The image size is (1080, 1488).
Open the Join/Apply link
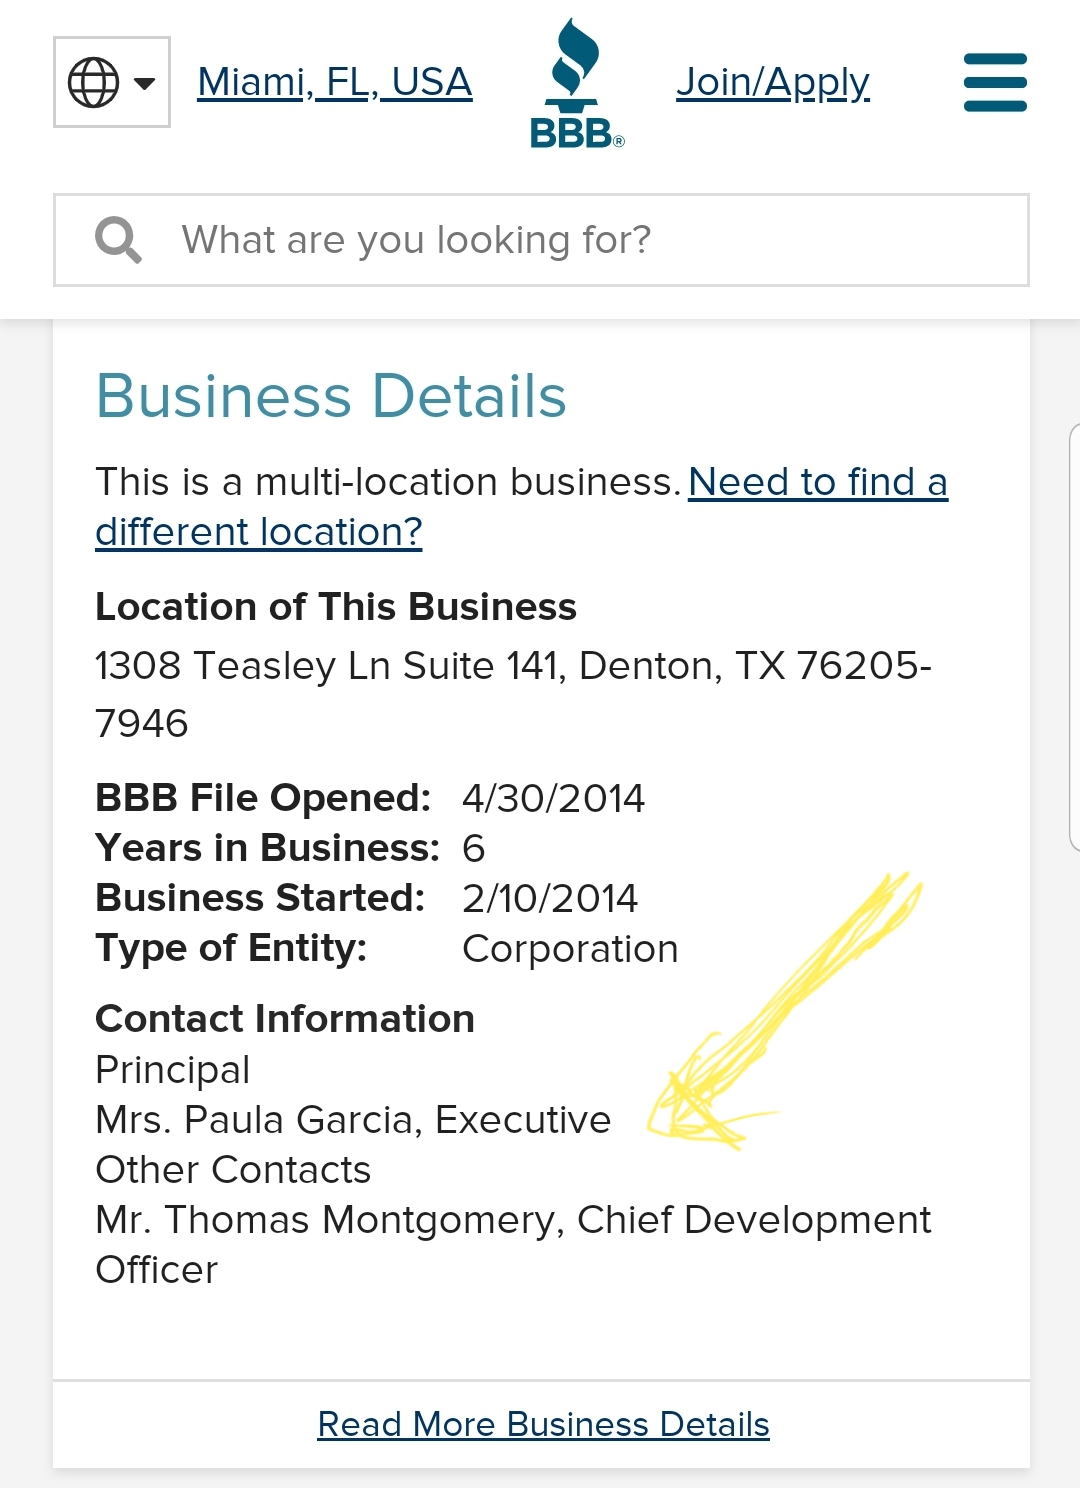tap(773, 83)
